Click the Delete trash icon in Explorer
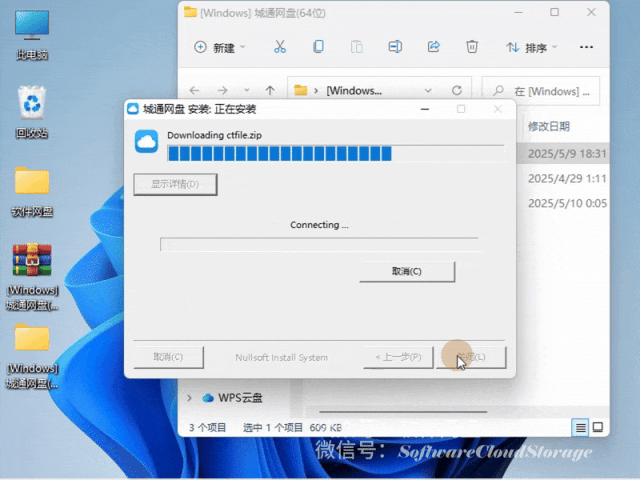This screenshot has height=480, width=640. coord(472,47)
